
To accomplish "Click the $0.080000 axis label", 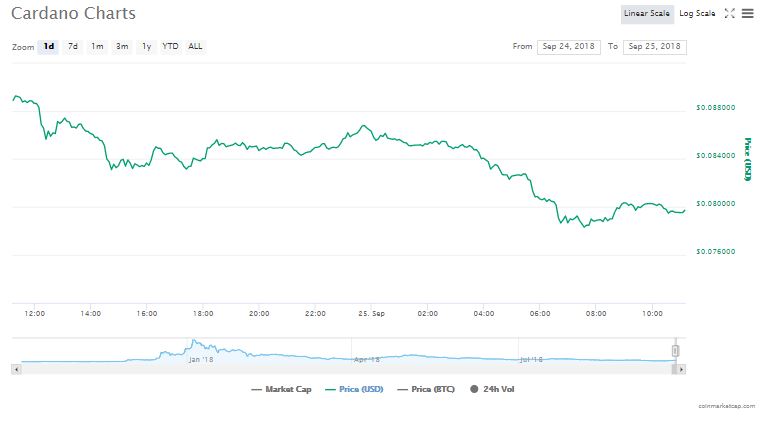I will (715, 204).
